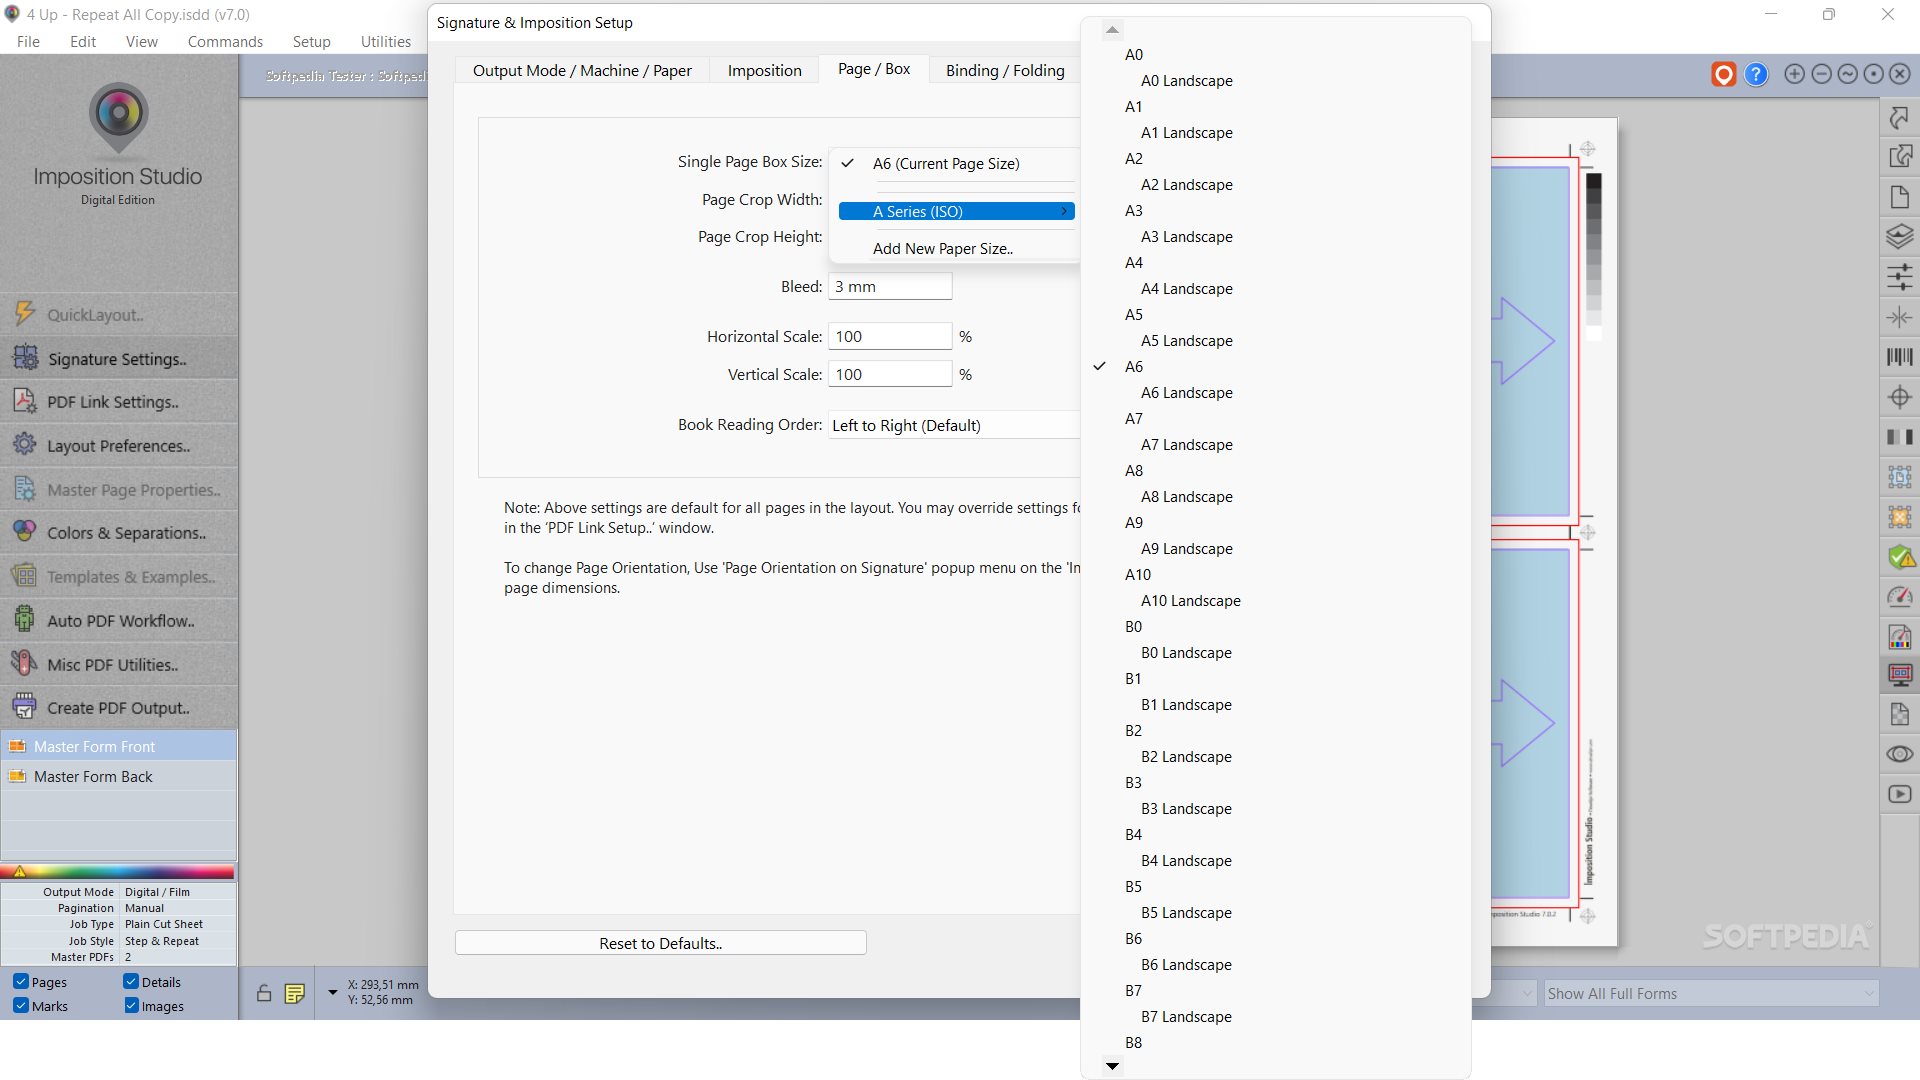This screenshot has width=1920, height=1080.
Task: Expand the A Series (ISO) submenu
Action: 957,211
